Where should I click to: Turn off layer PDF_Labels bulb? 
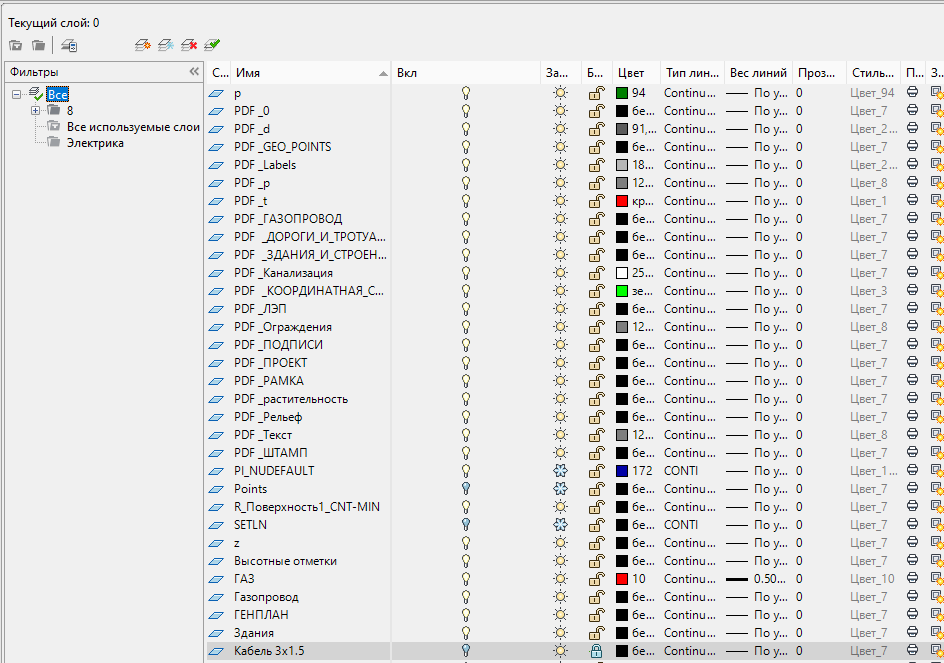pos(465,165)
